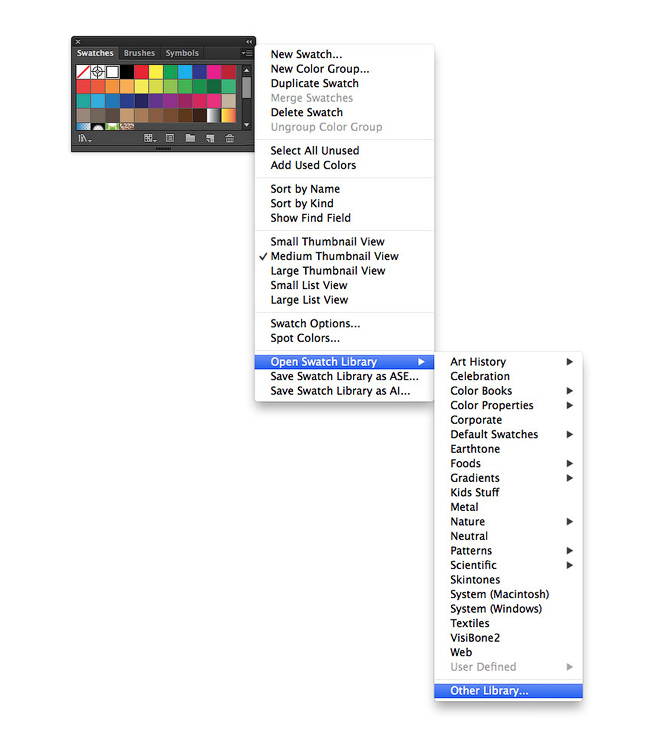This screenshot has height=738, width=650.
Task: Select the None swatch with red slash
Action: tap(83, 72)
